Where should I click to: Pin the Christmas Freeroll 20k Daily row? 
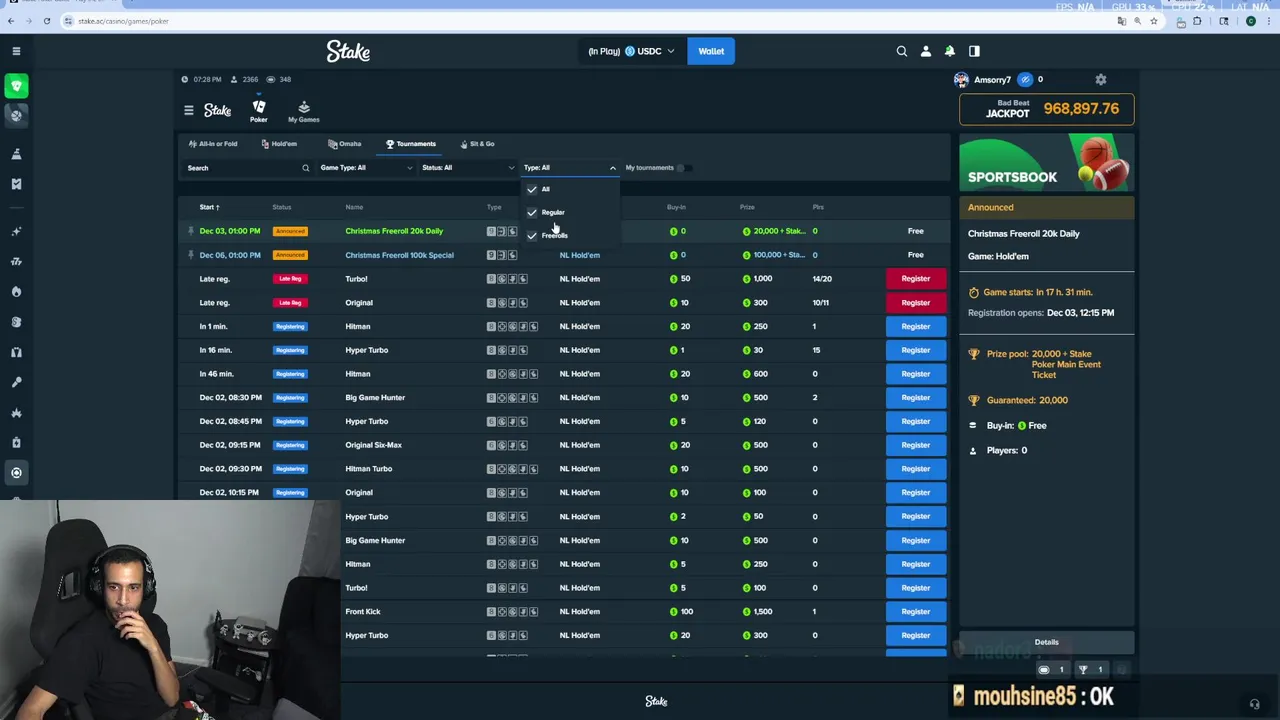pos(190,231)
